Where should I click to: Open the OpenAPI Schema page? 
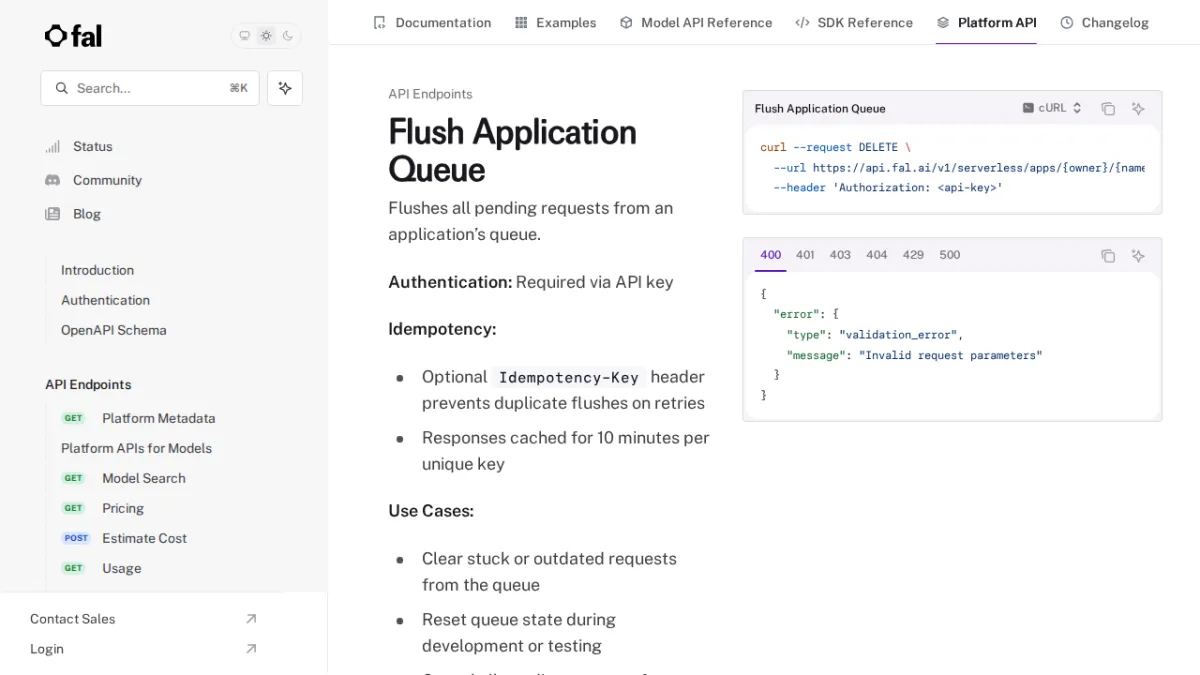point(113,330)
